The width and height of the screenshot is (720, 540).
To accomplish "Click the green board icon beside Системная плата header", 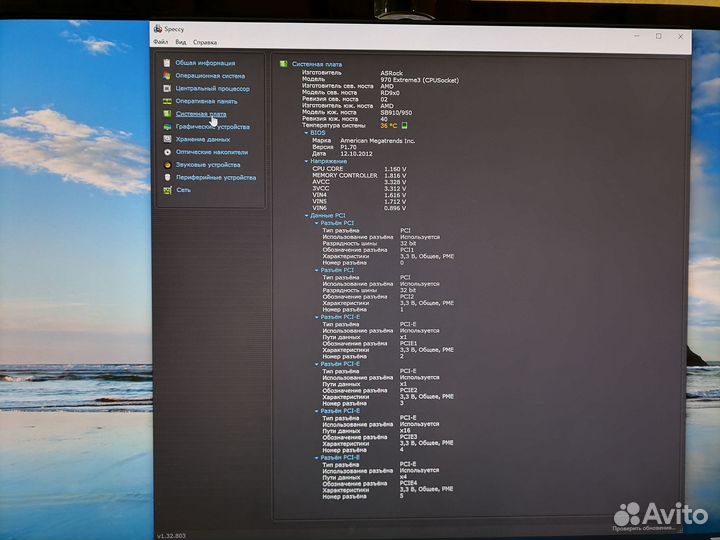I will pos(284,64).
